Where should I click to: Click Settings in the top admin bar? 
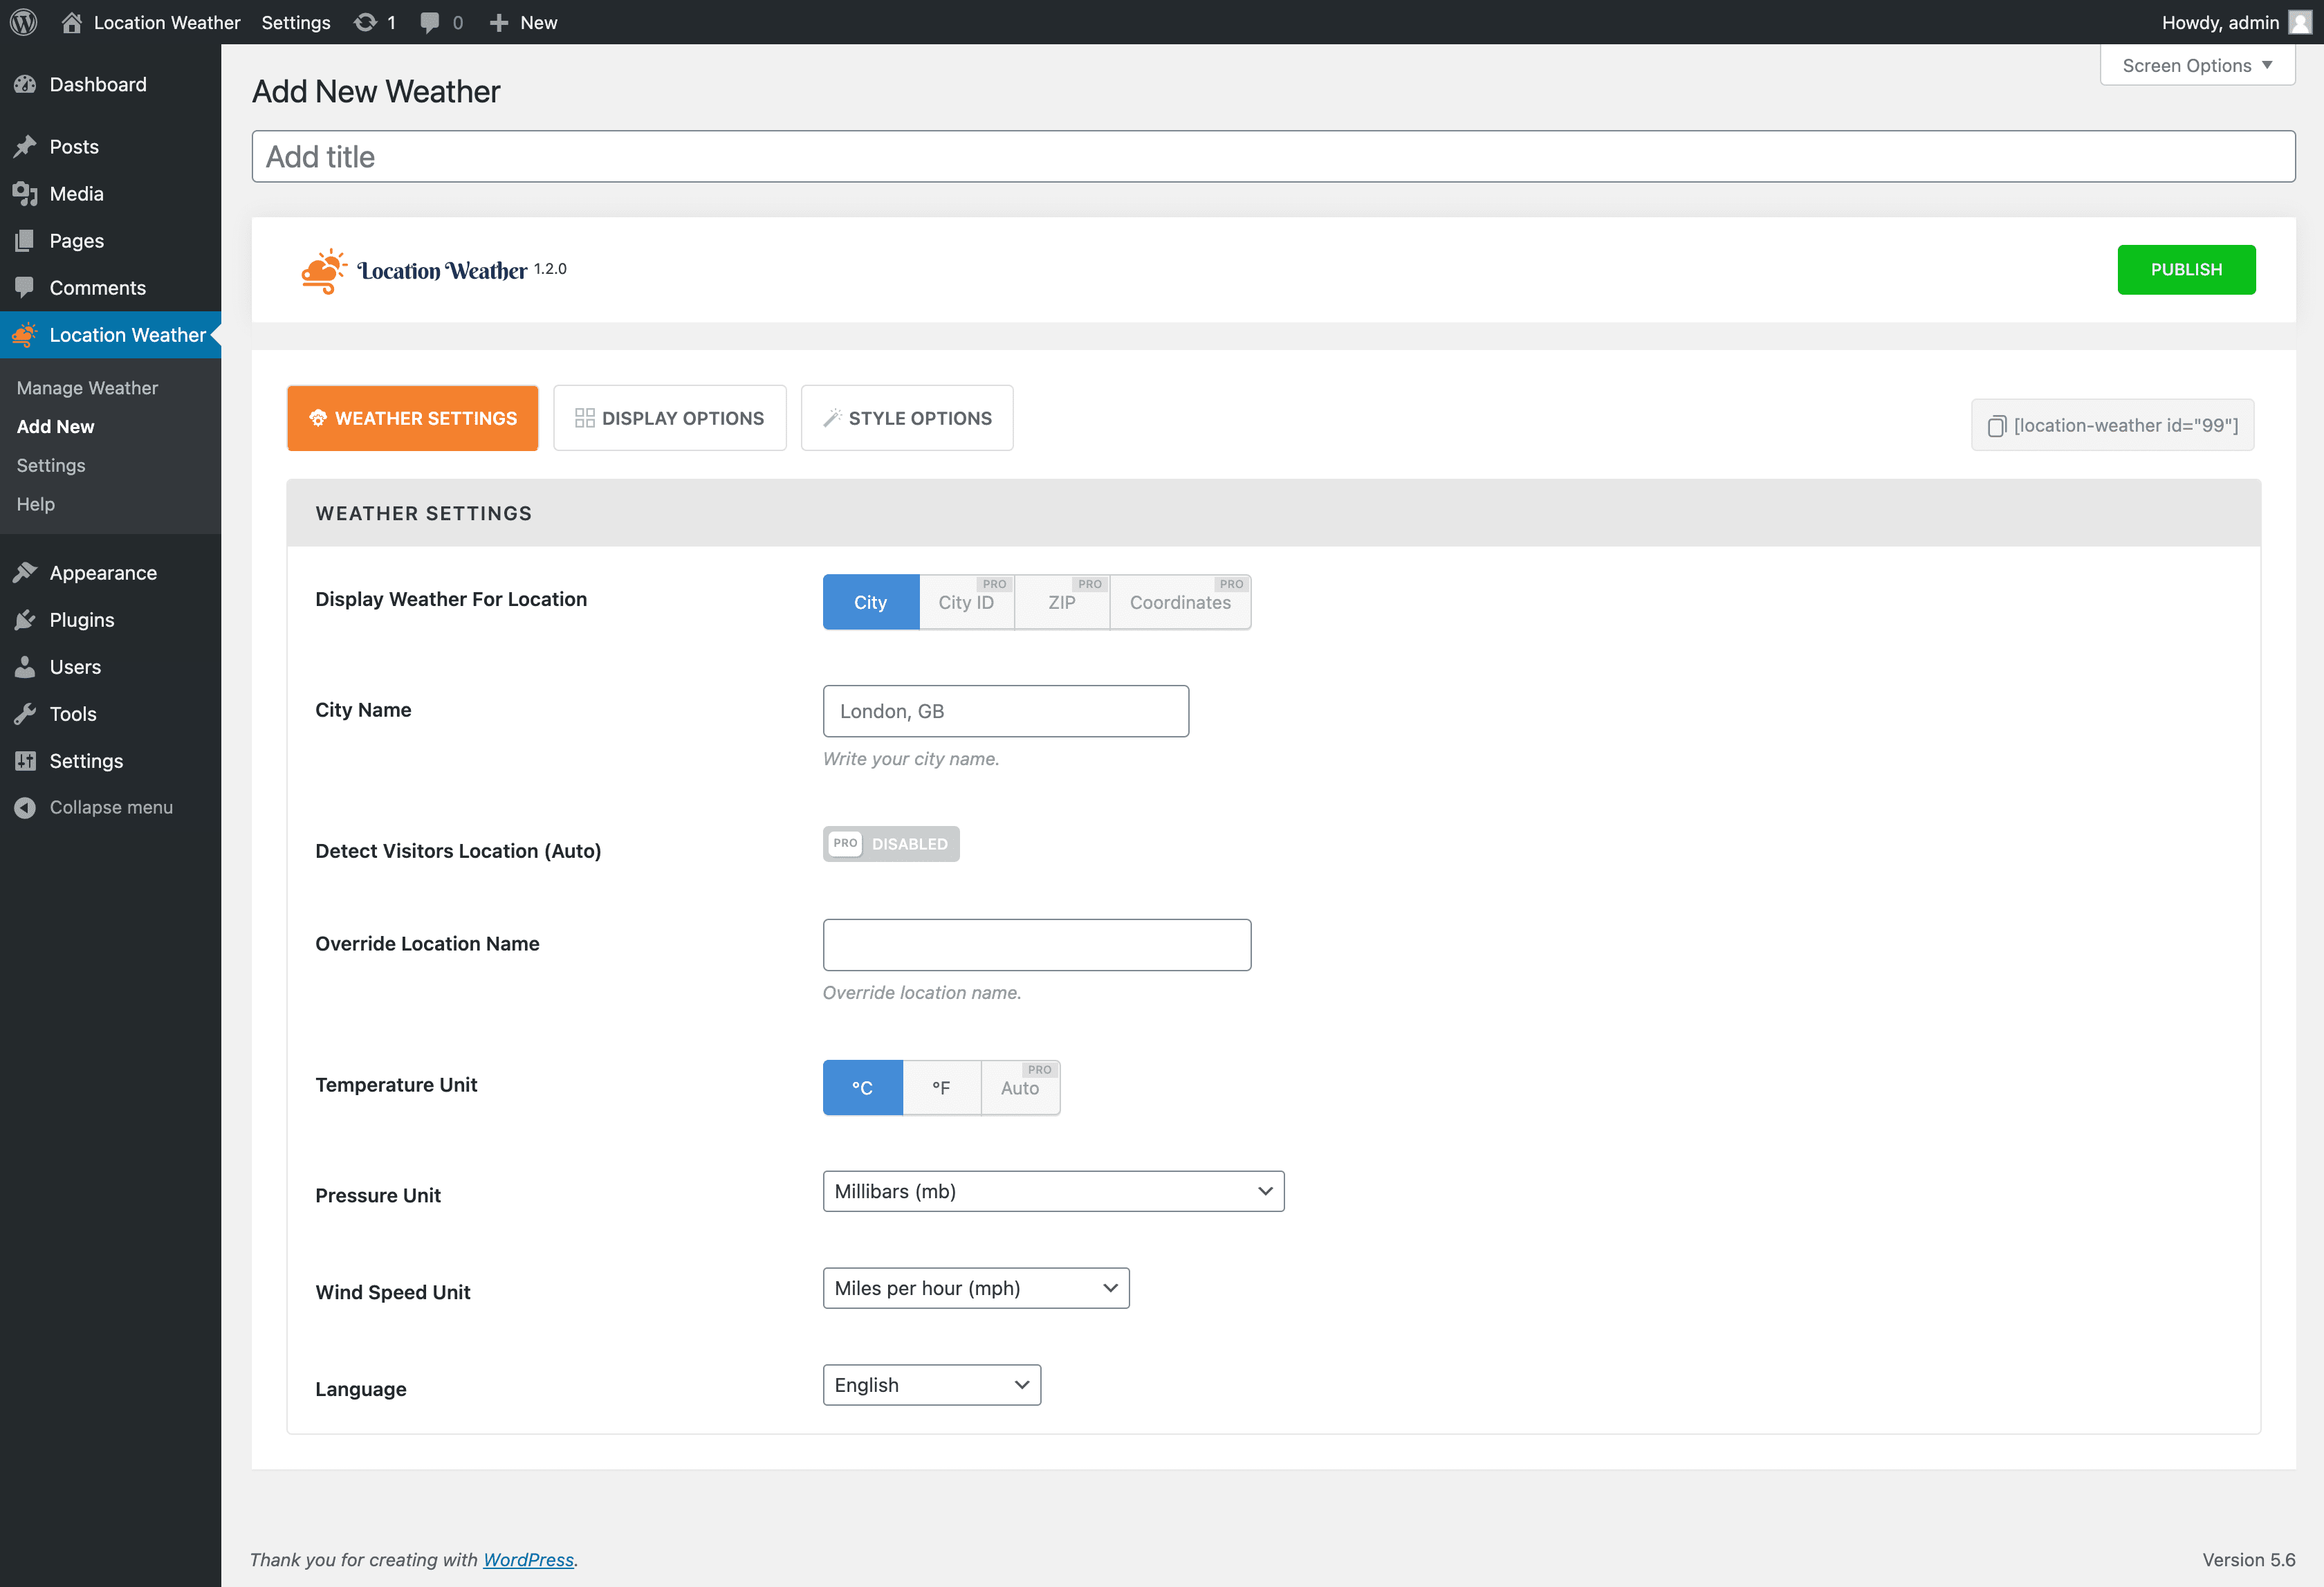295,22
